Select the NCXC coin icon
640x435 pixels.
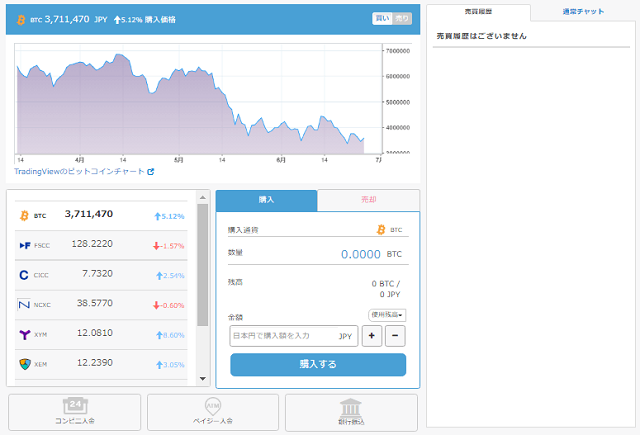tap(24, 304)
